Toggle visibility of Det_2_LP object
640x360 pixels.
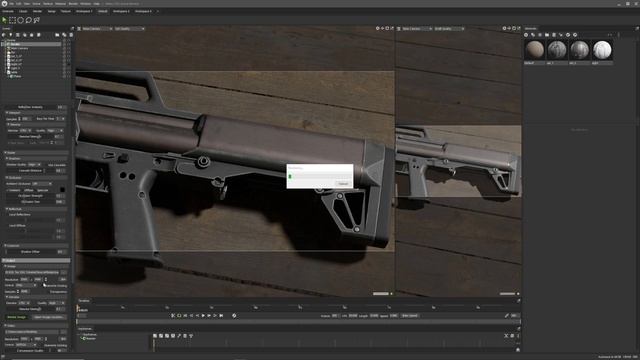coord(64,60)
